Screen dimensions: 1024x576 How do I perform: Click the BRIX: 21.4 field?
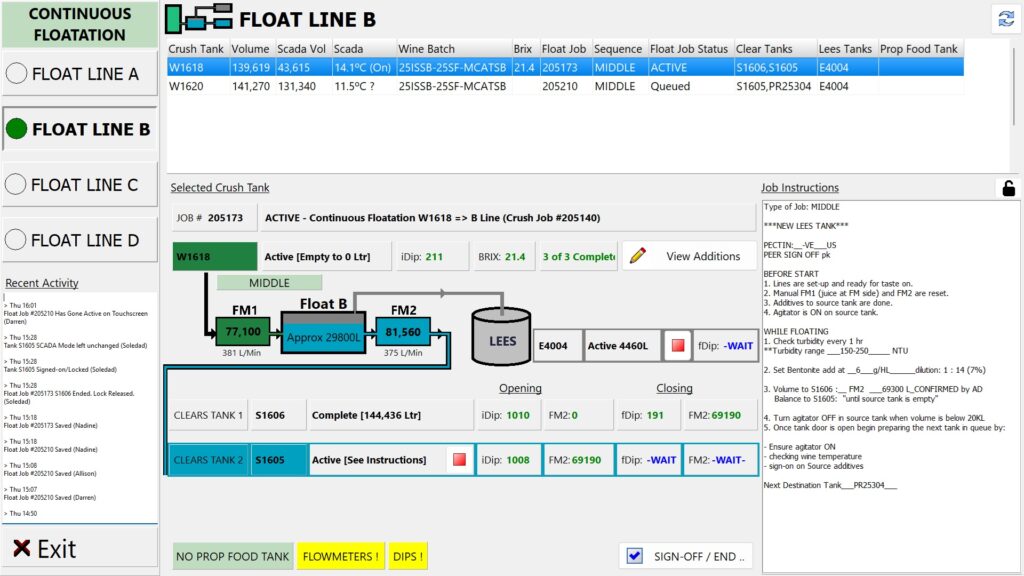click(502, 257)
